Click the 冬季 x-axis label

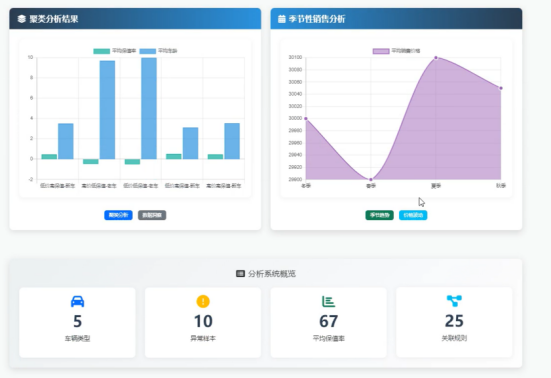pos(306,185)
